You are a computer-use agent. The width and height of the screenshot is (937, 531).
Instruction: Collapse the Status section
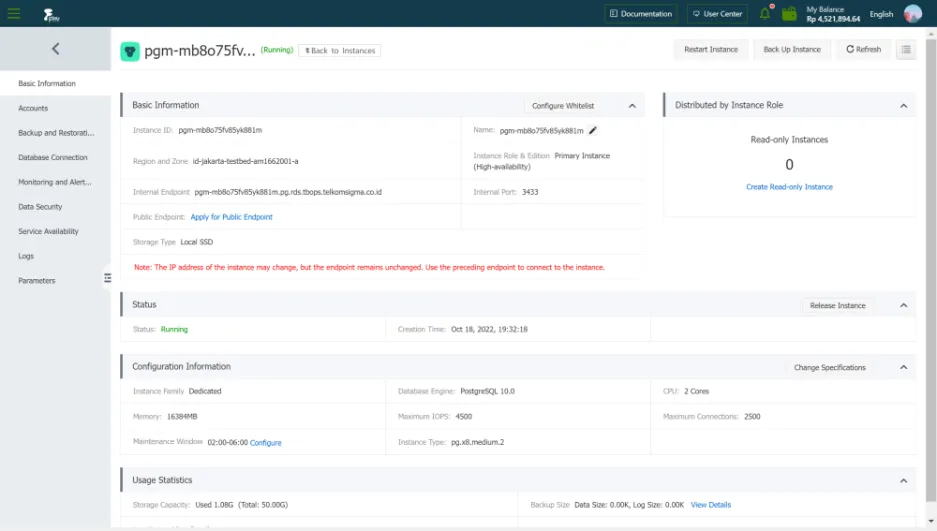[x=903, y=305]
